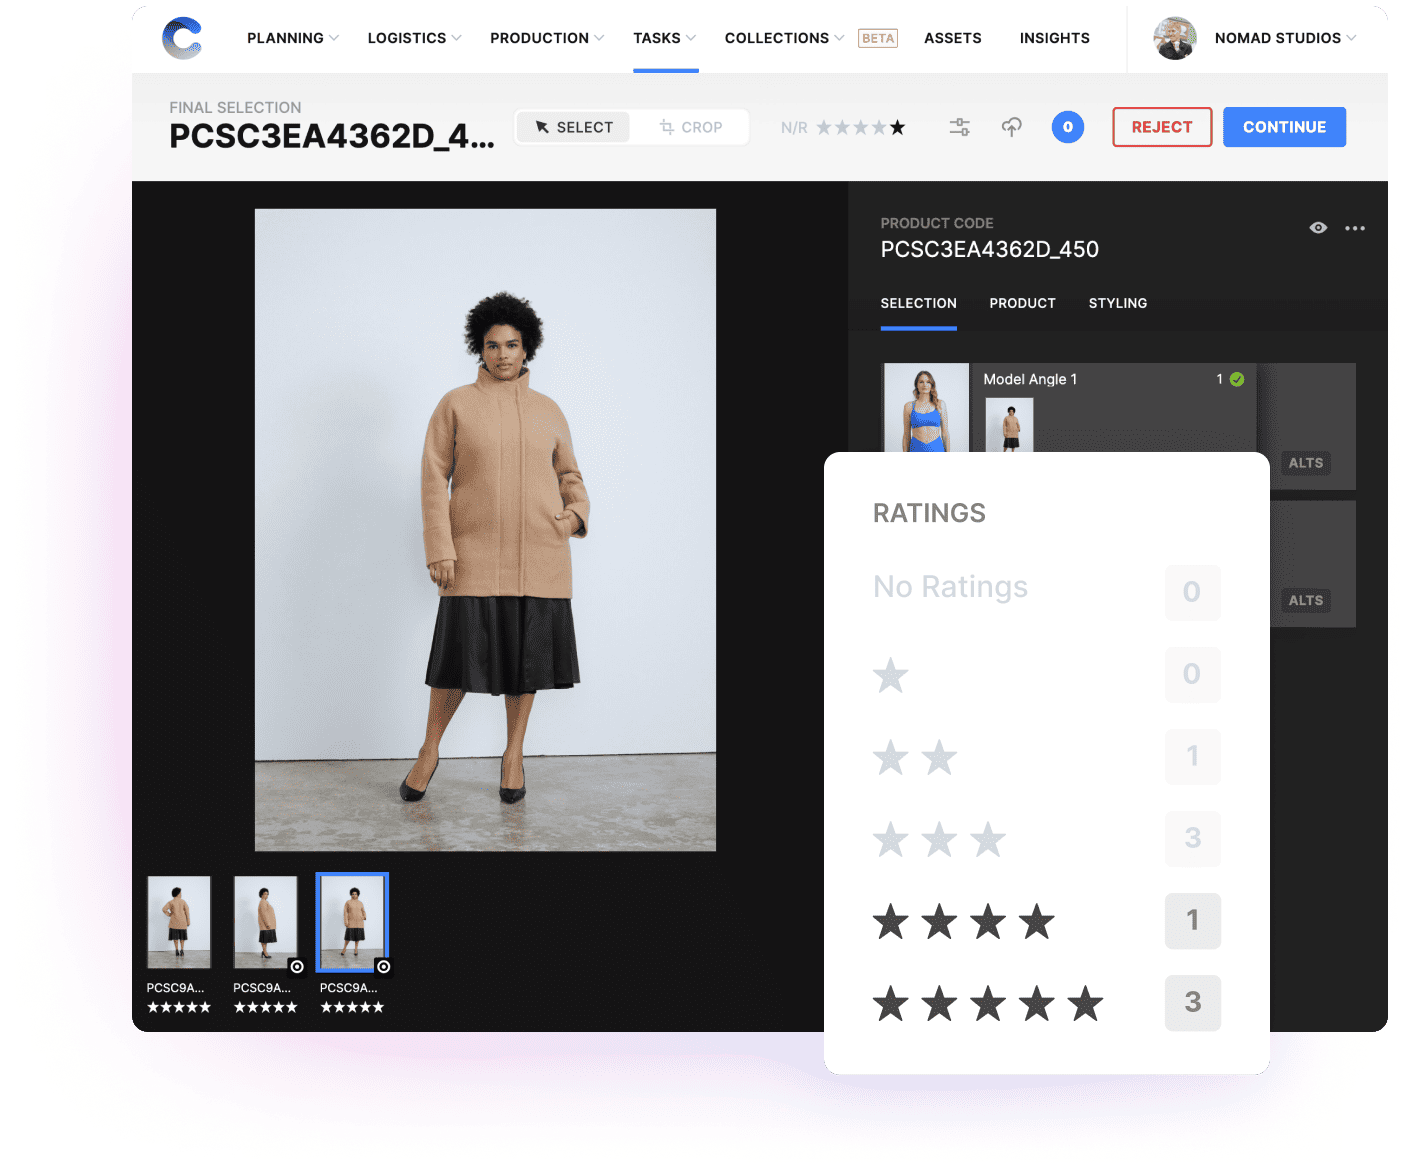Set star rating in the header rating control
Screen dimensions: 1410x1170
(x=860, y=127)
